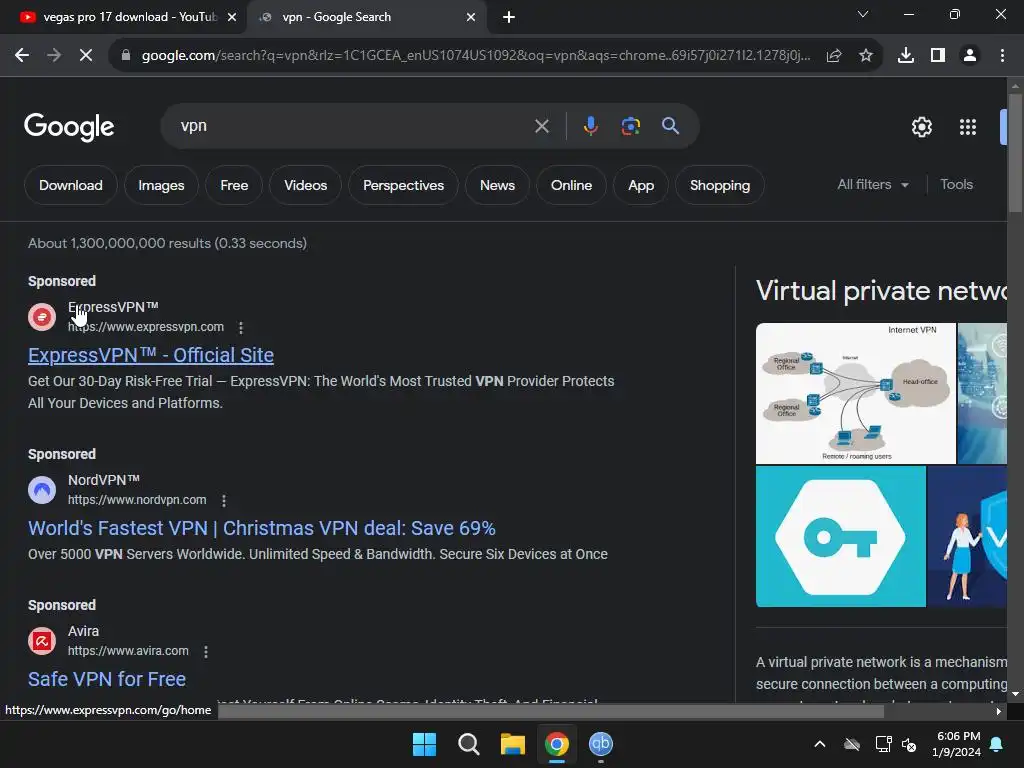This screenshot has height=768, width=1024.
Task: Switch to the vegas pro 17 download tab
Action: coord(122,18)
